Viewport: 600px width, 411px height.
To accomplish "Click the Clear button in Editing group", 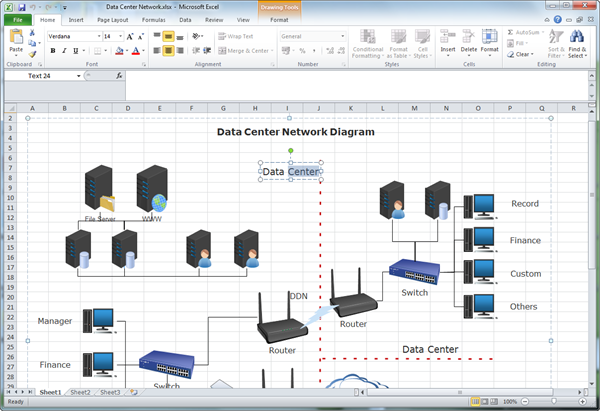I will (x=522, y=54).
